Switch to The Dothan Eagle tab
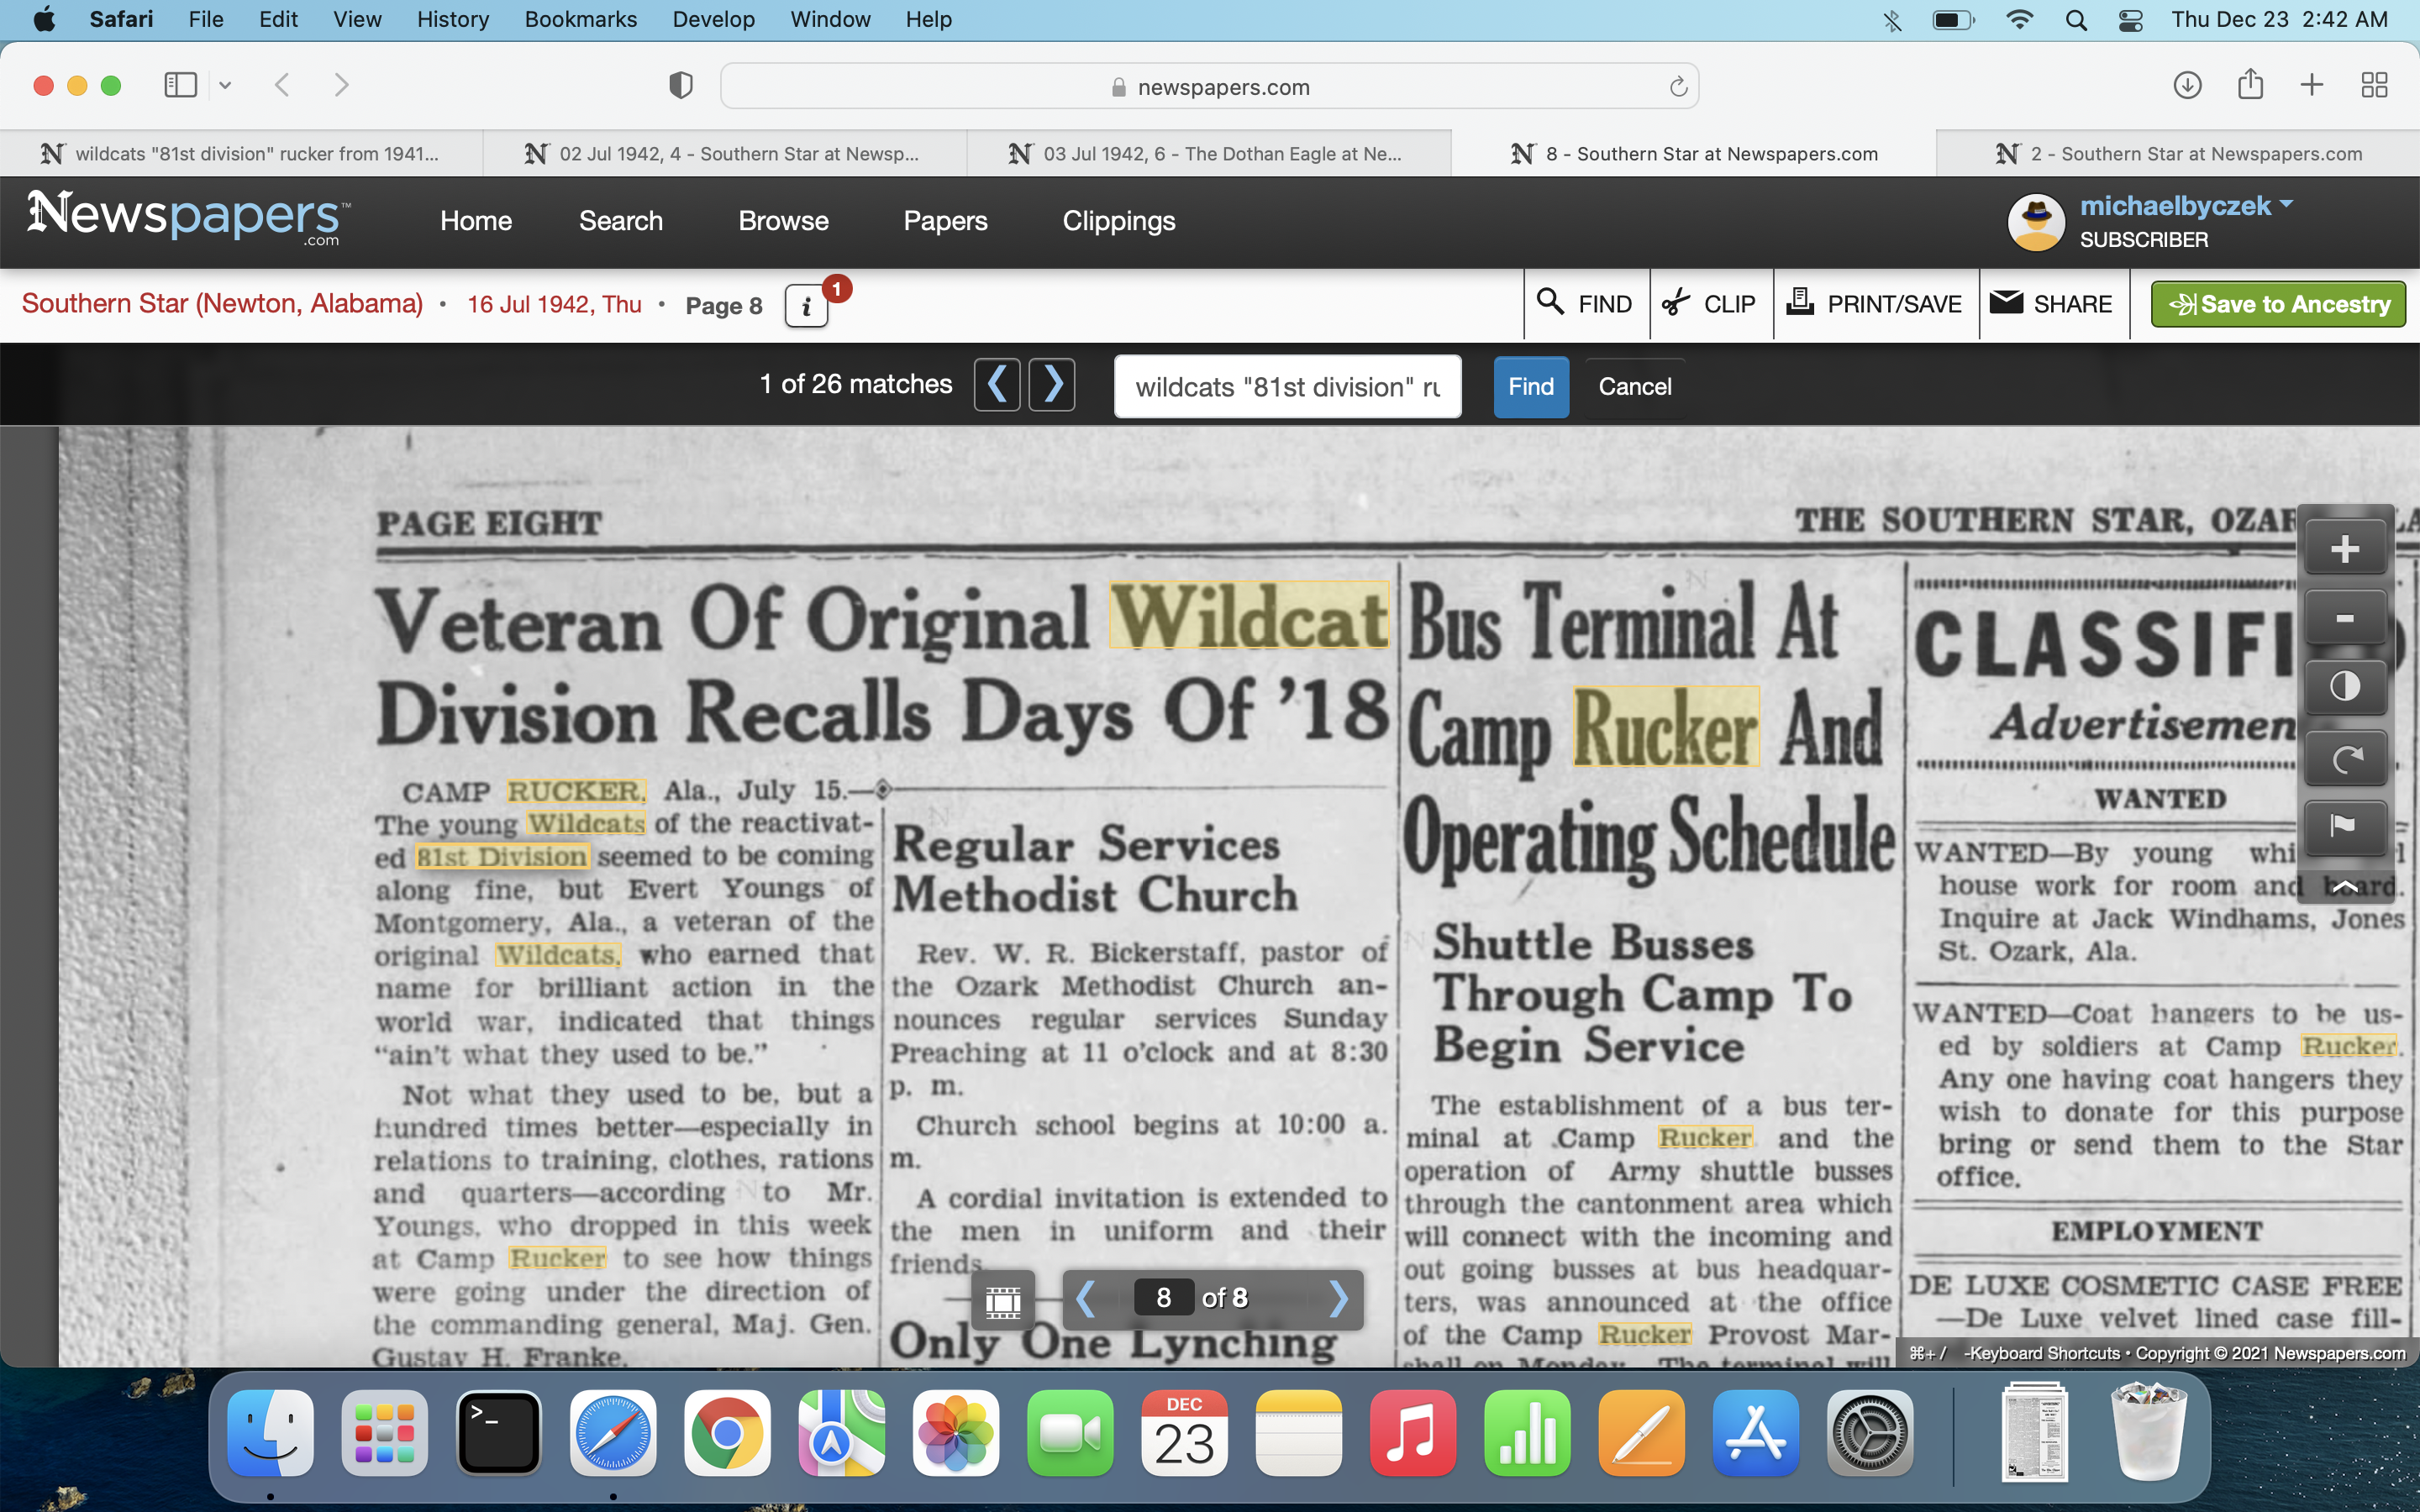 (x=1208, y=153)
